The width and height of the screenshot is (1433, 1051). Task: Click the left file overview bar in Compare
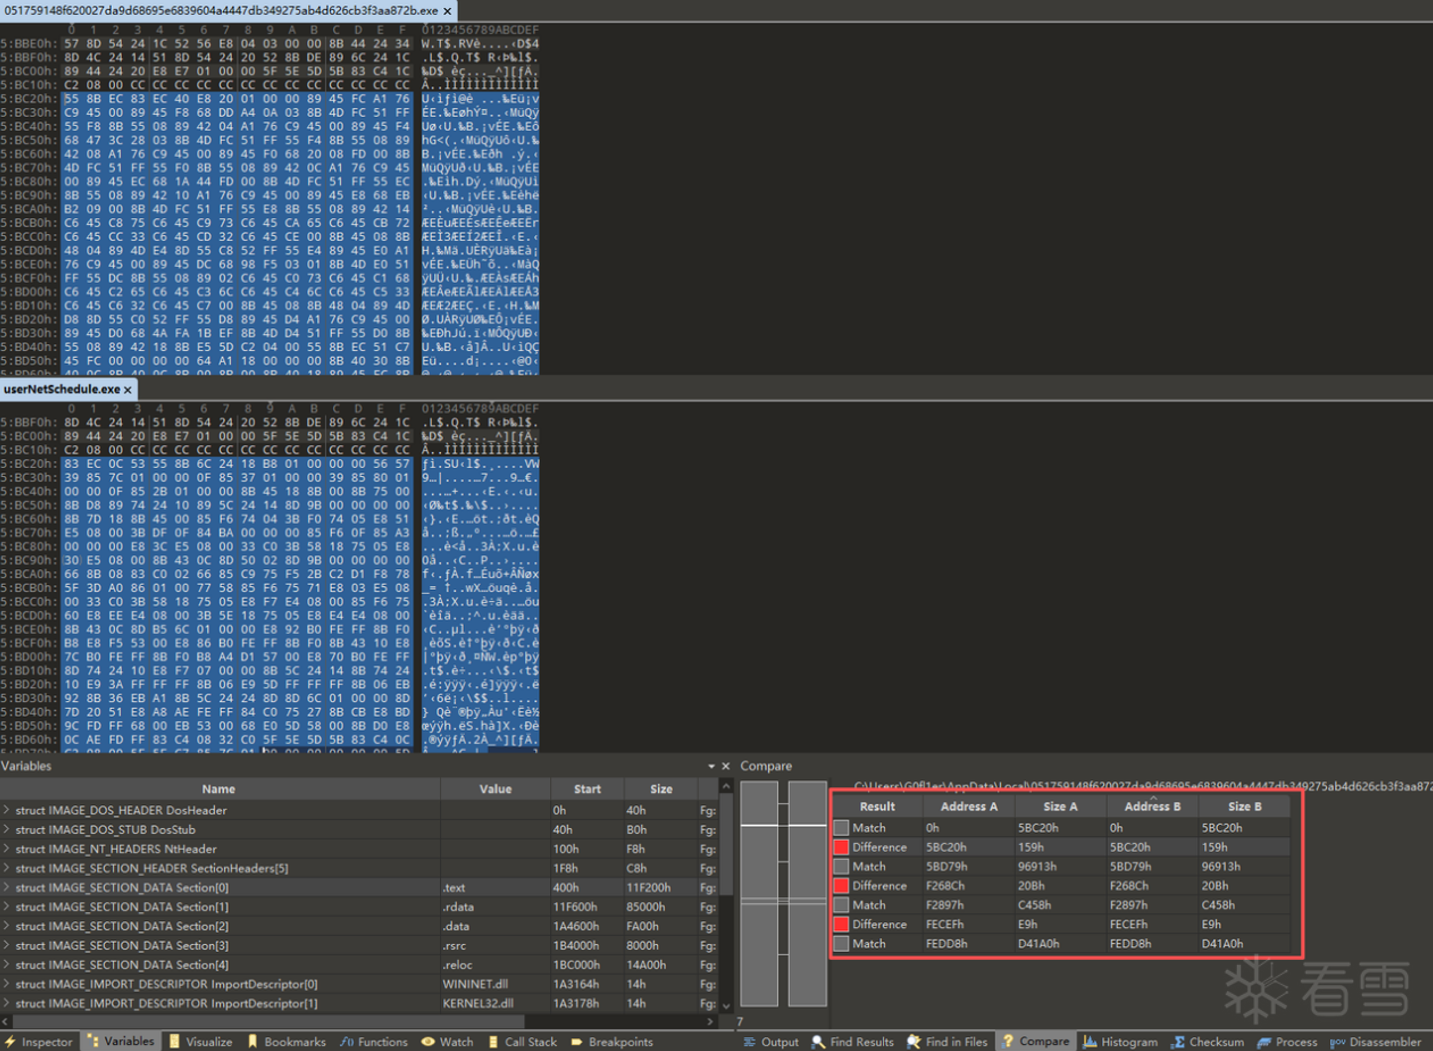coord(759,894)
